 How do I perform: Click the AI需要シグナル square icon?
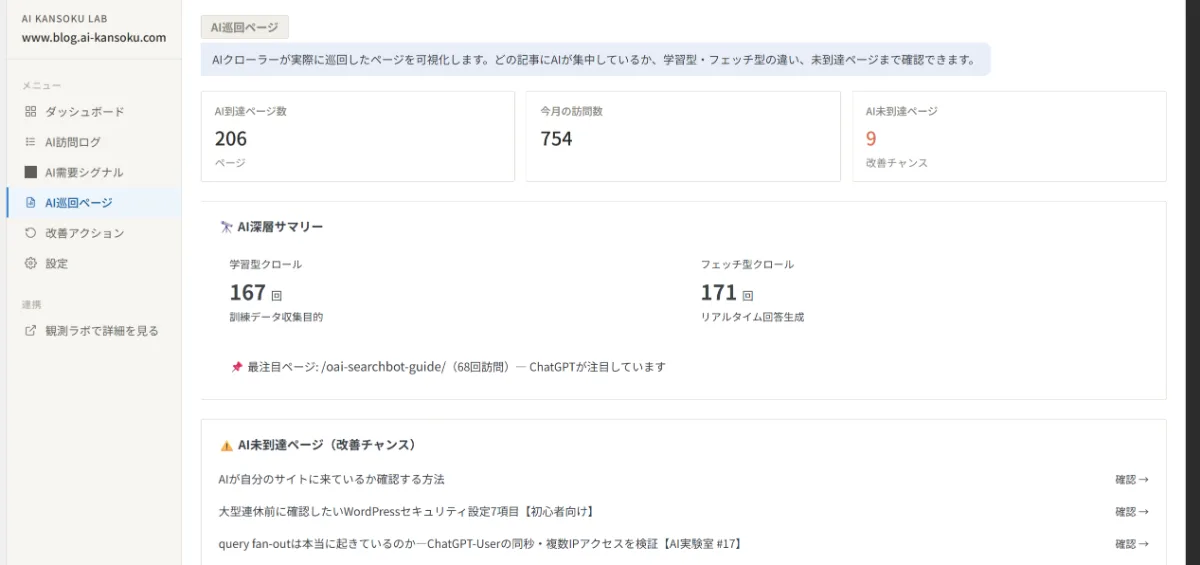point(30,172)
